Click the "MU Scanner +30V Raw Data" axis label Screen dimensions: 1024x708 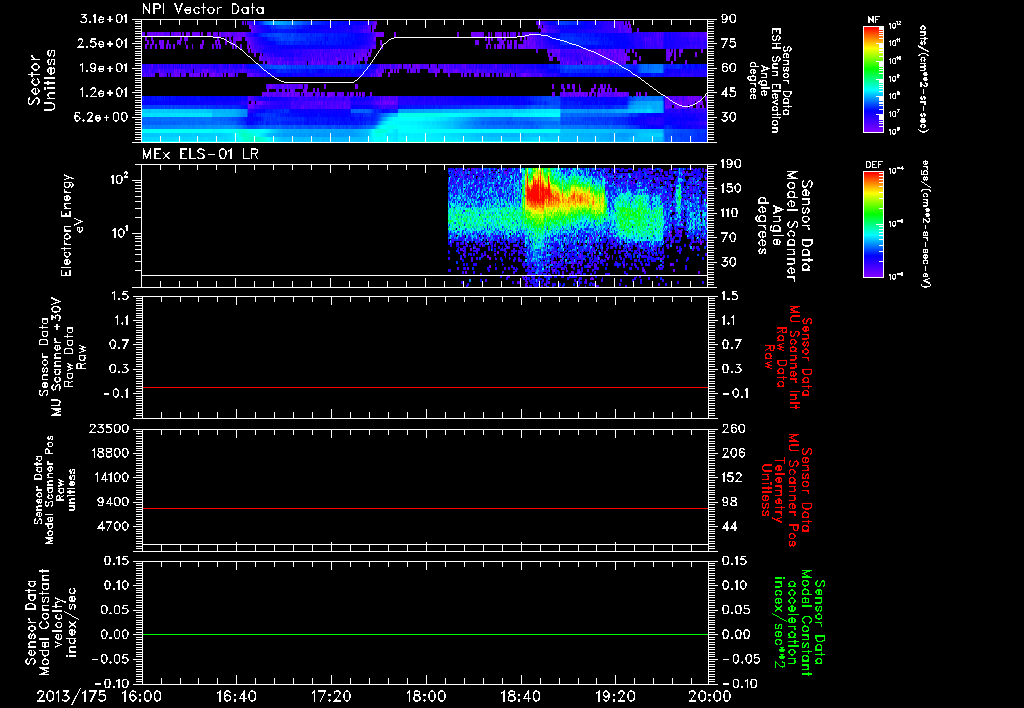pyautogui.click(x=62, y=357)
